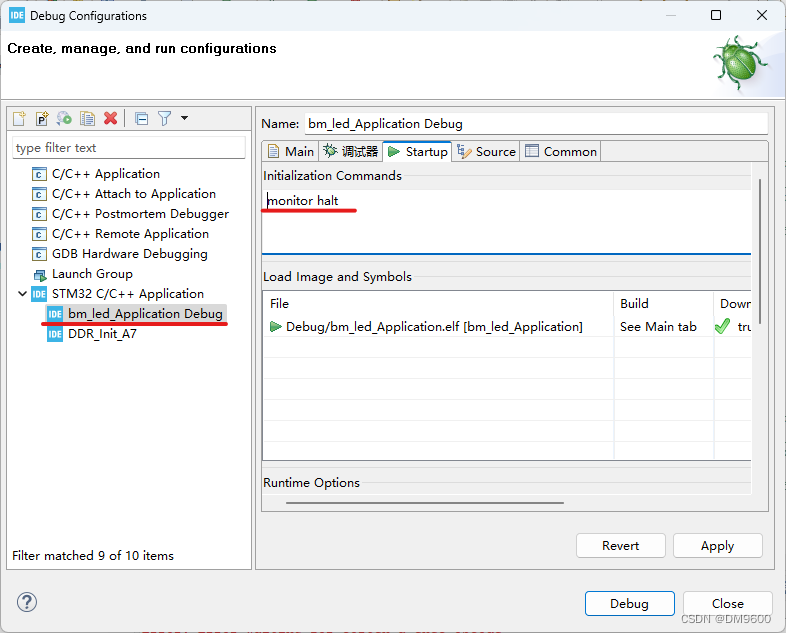Click the Launch Group icon

[39, 275]
